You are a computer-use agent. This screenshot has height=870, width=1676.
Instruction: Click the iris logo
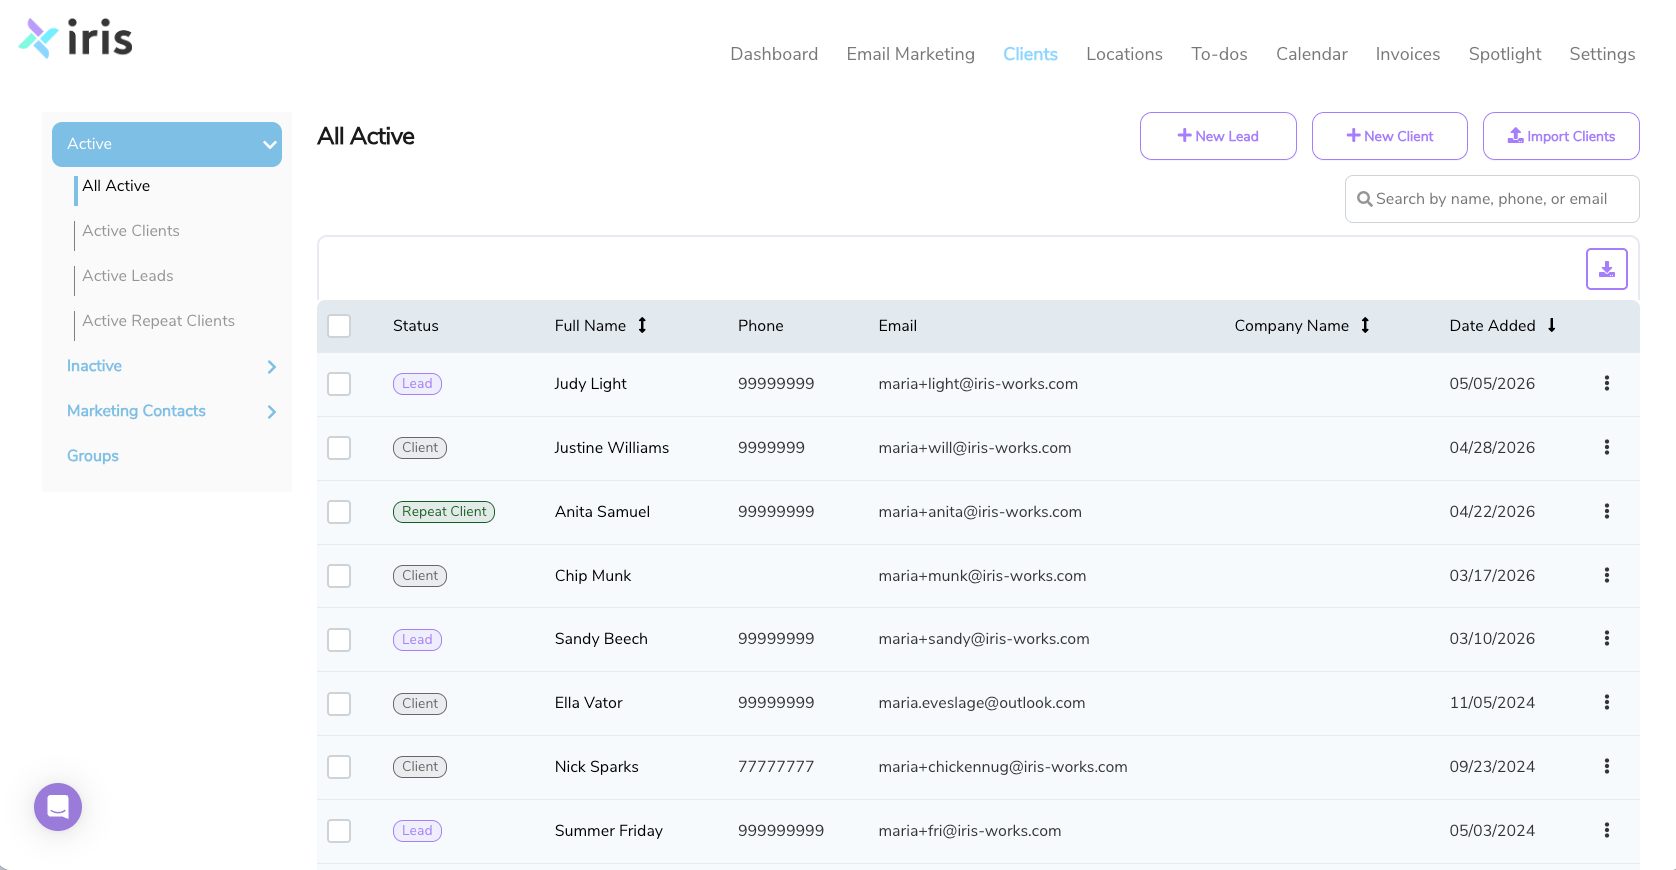click(75, 38)
